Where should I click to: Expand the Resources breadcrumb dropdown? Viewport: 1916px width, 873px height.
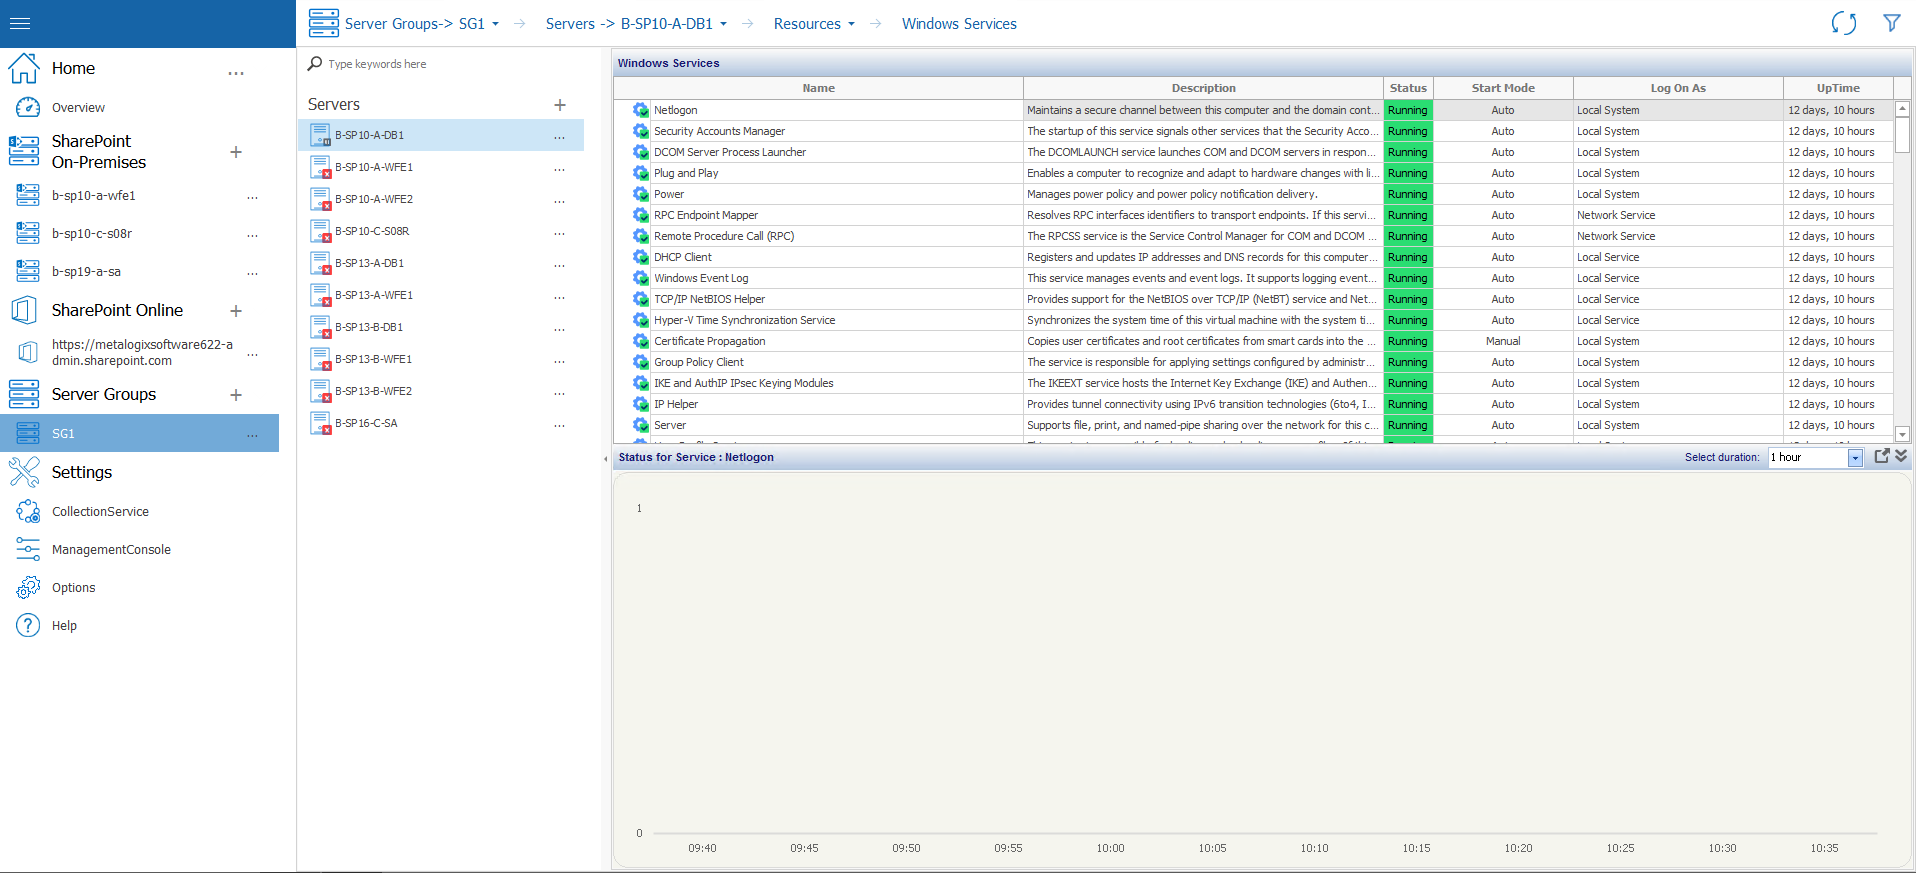(x=851, y=24)
